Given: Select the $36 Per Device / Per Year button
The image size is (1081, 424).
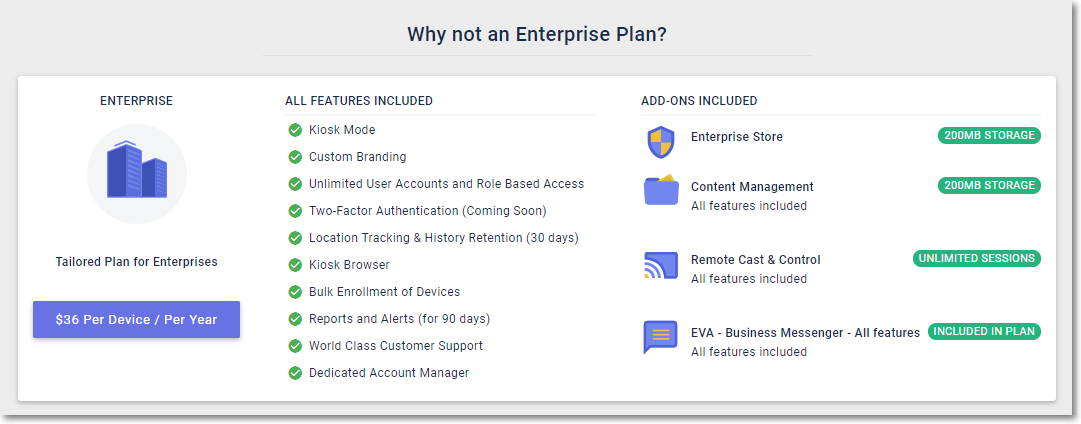Looking at the screenshot, I should 137,319.
